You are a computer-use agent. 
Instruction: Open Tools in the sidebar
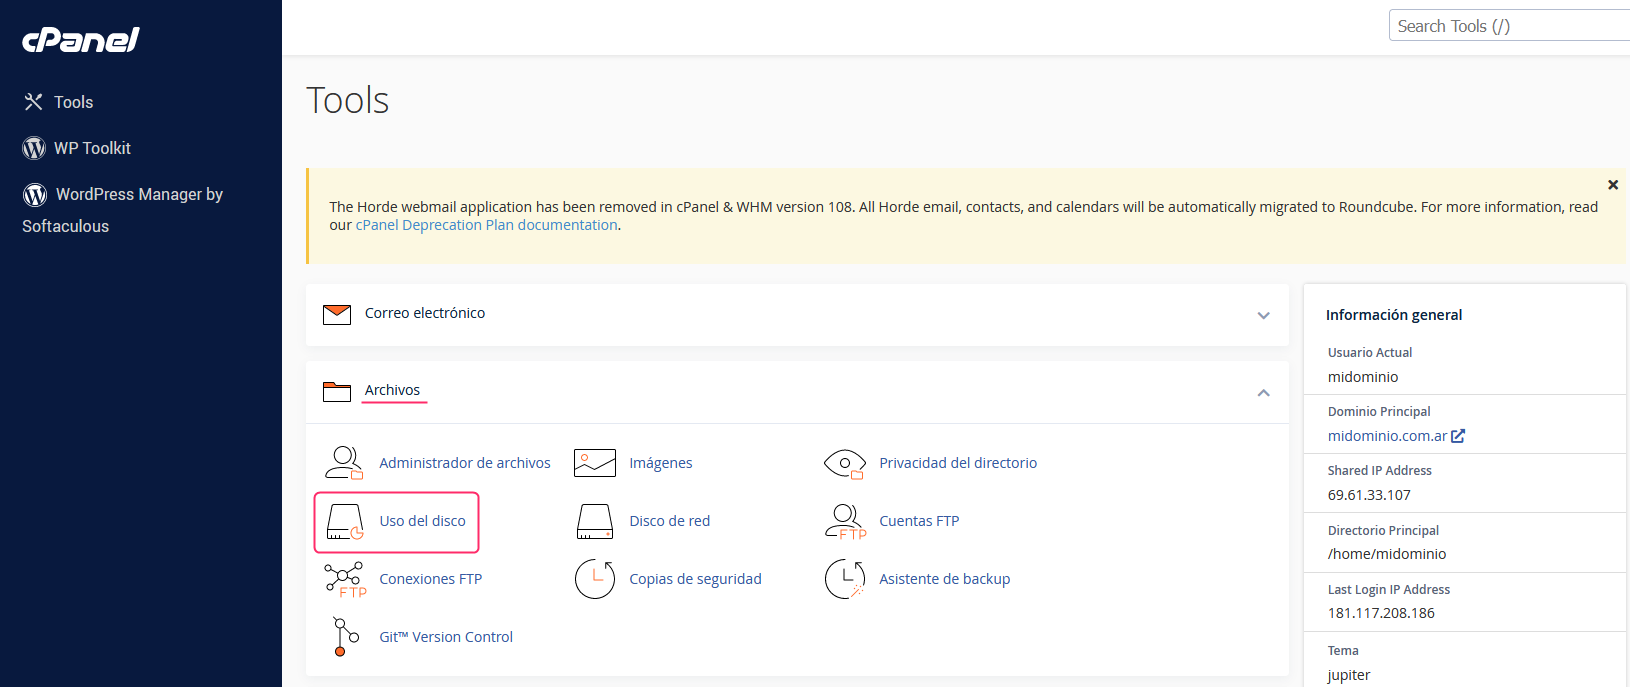pos(73,102)
